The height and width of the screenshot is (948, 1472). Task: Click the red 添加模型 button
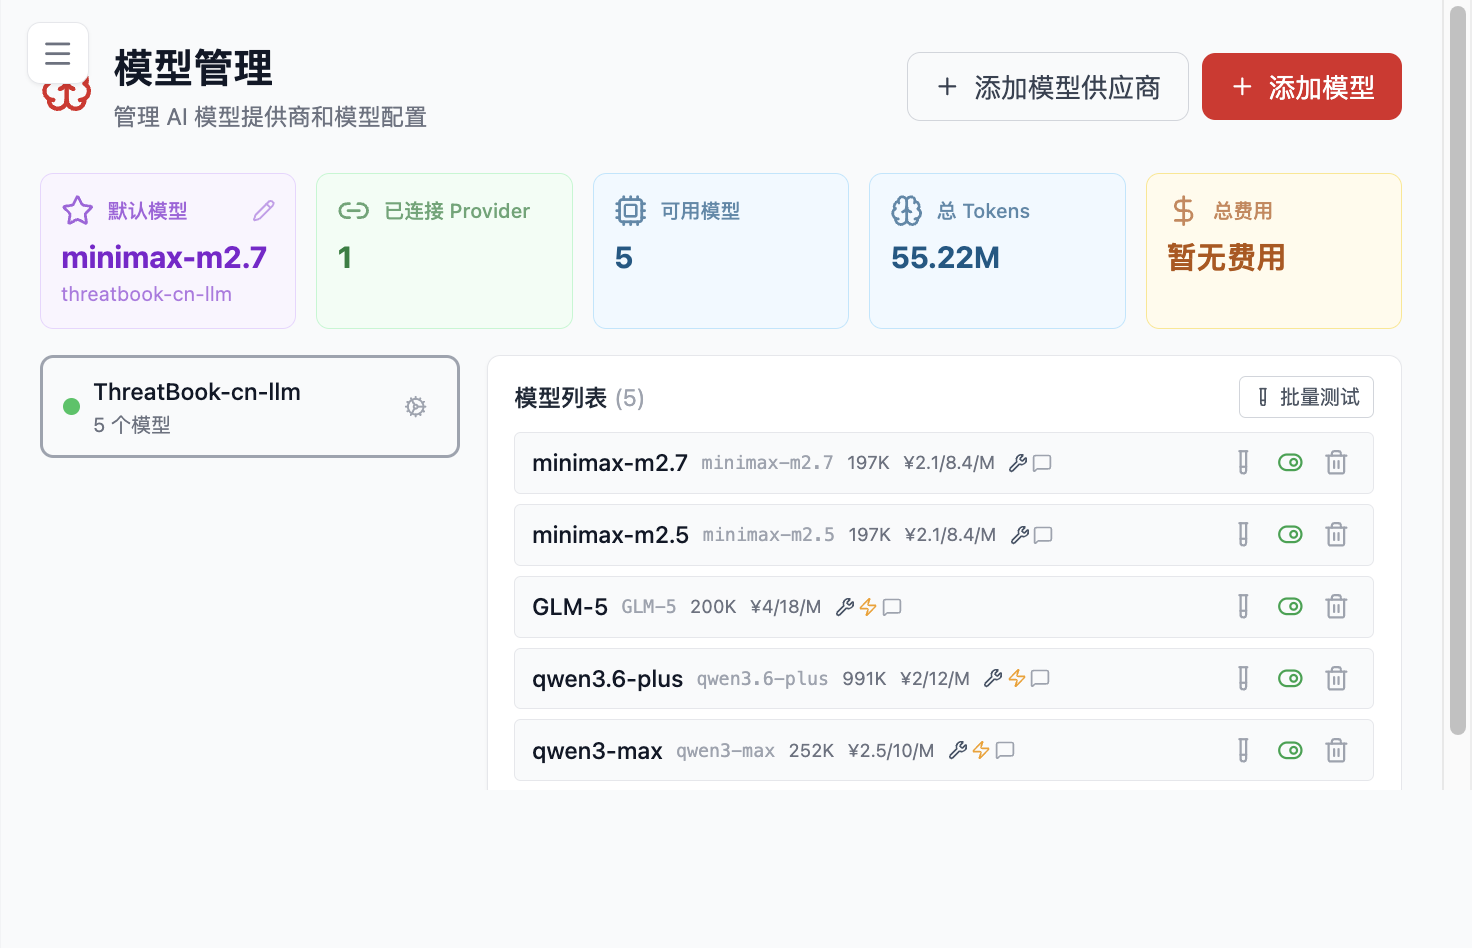[x=1301, y=86]
